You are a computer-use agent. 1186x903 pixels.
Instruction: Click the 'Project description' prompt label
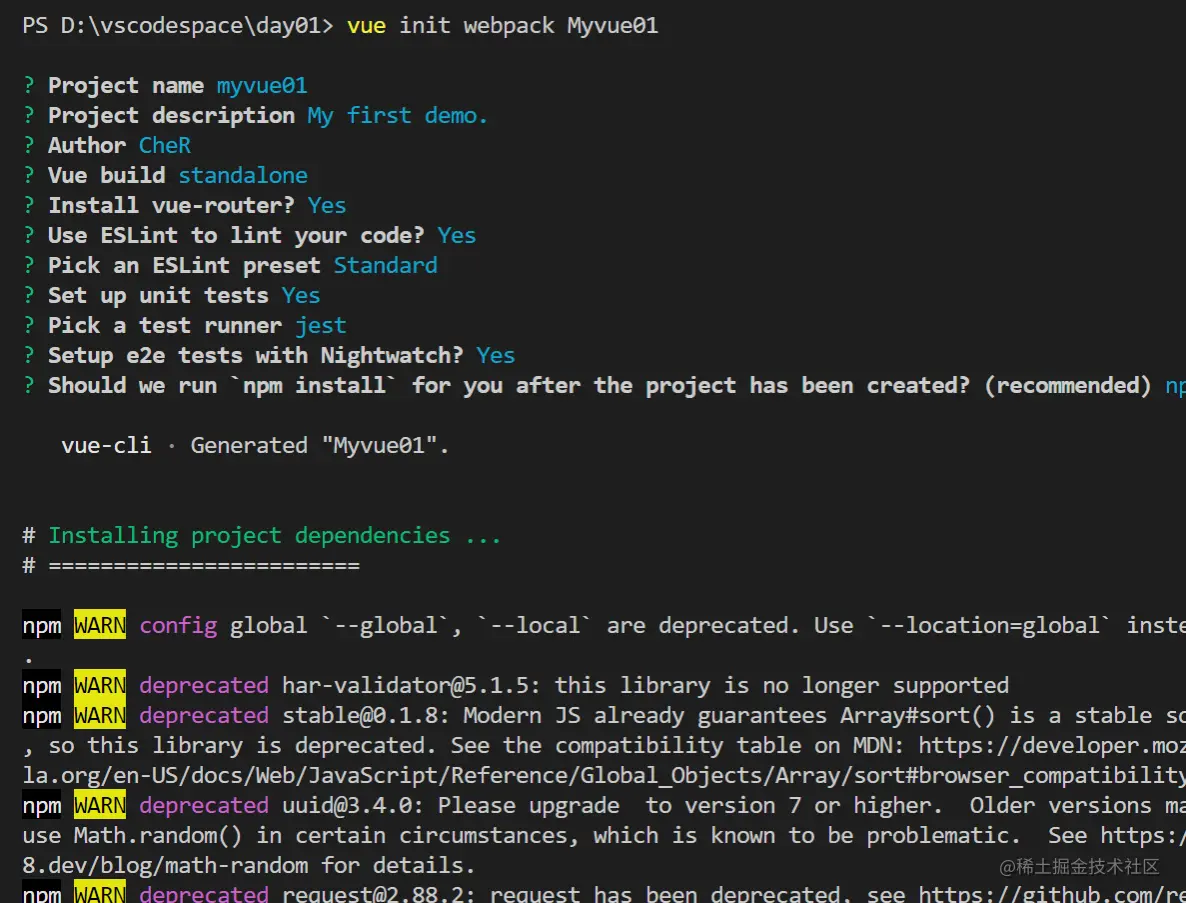point(172,116)
